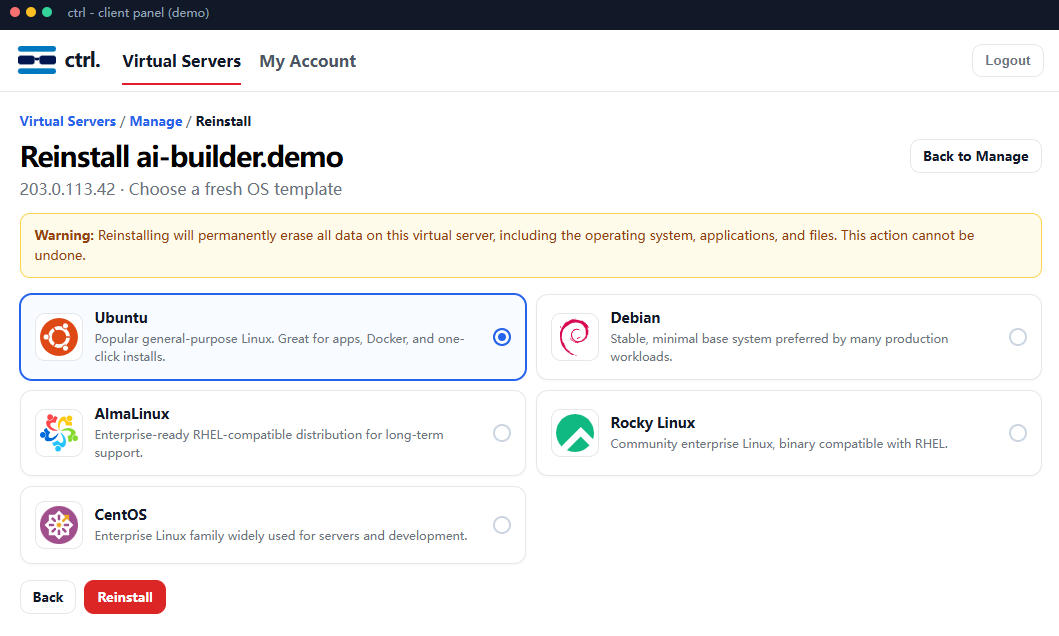Click the Ubuntu logo icon

[x=59, y=337]
